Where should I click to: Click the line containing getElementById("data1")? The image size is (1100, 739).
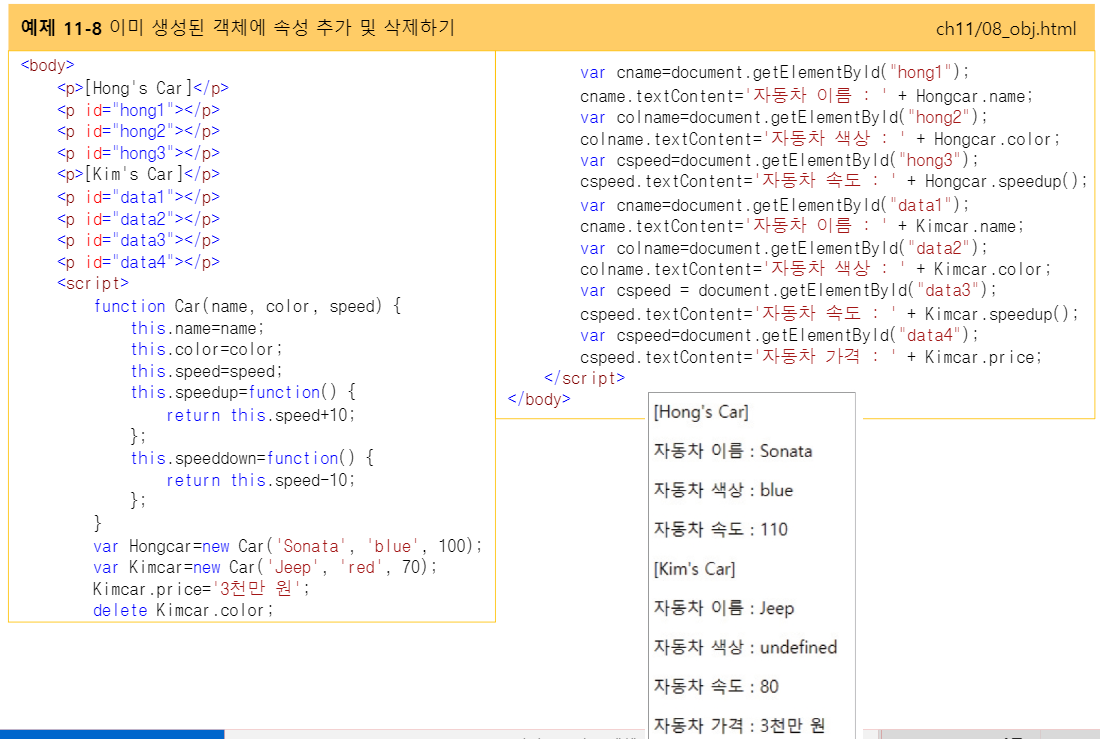tap(774, 205)
